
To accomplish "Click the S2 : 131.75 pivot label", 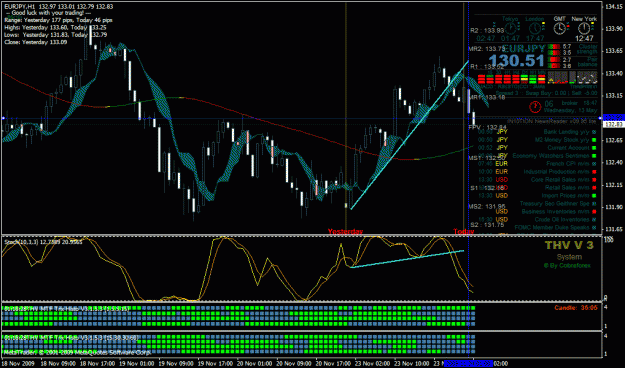I will coord(487,225).
